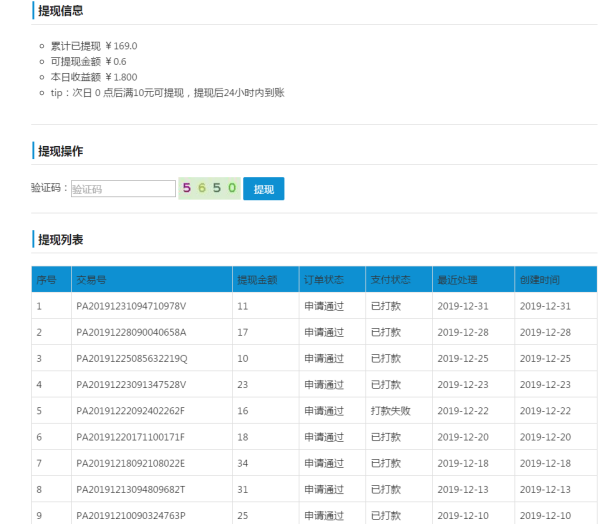Click transaction number PA20191228090040658A

131,332
